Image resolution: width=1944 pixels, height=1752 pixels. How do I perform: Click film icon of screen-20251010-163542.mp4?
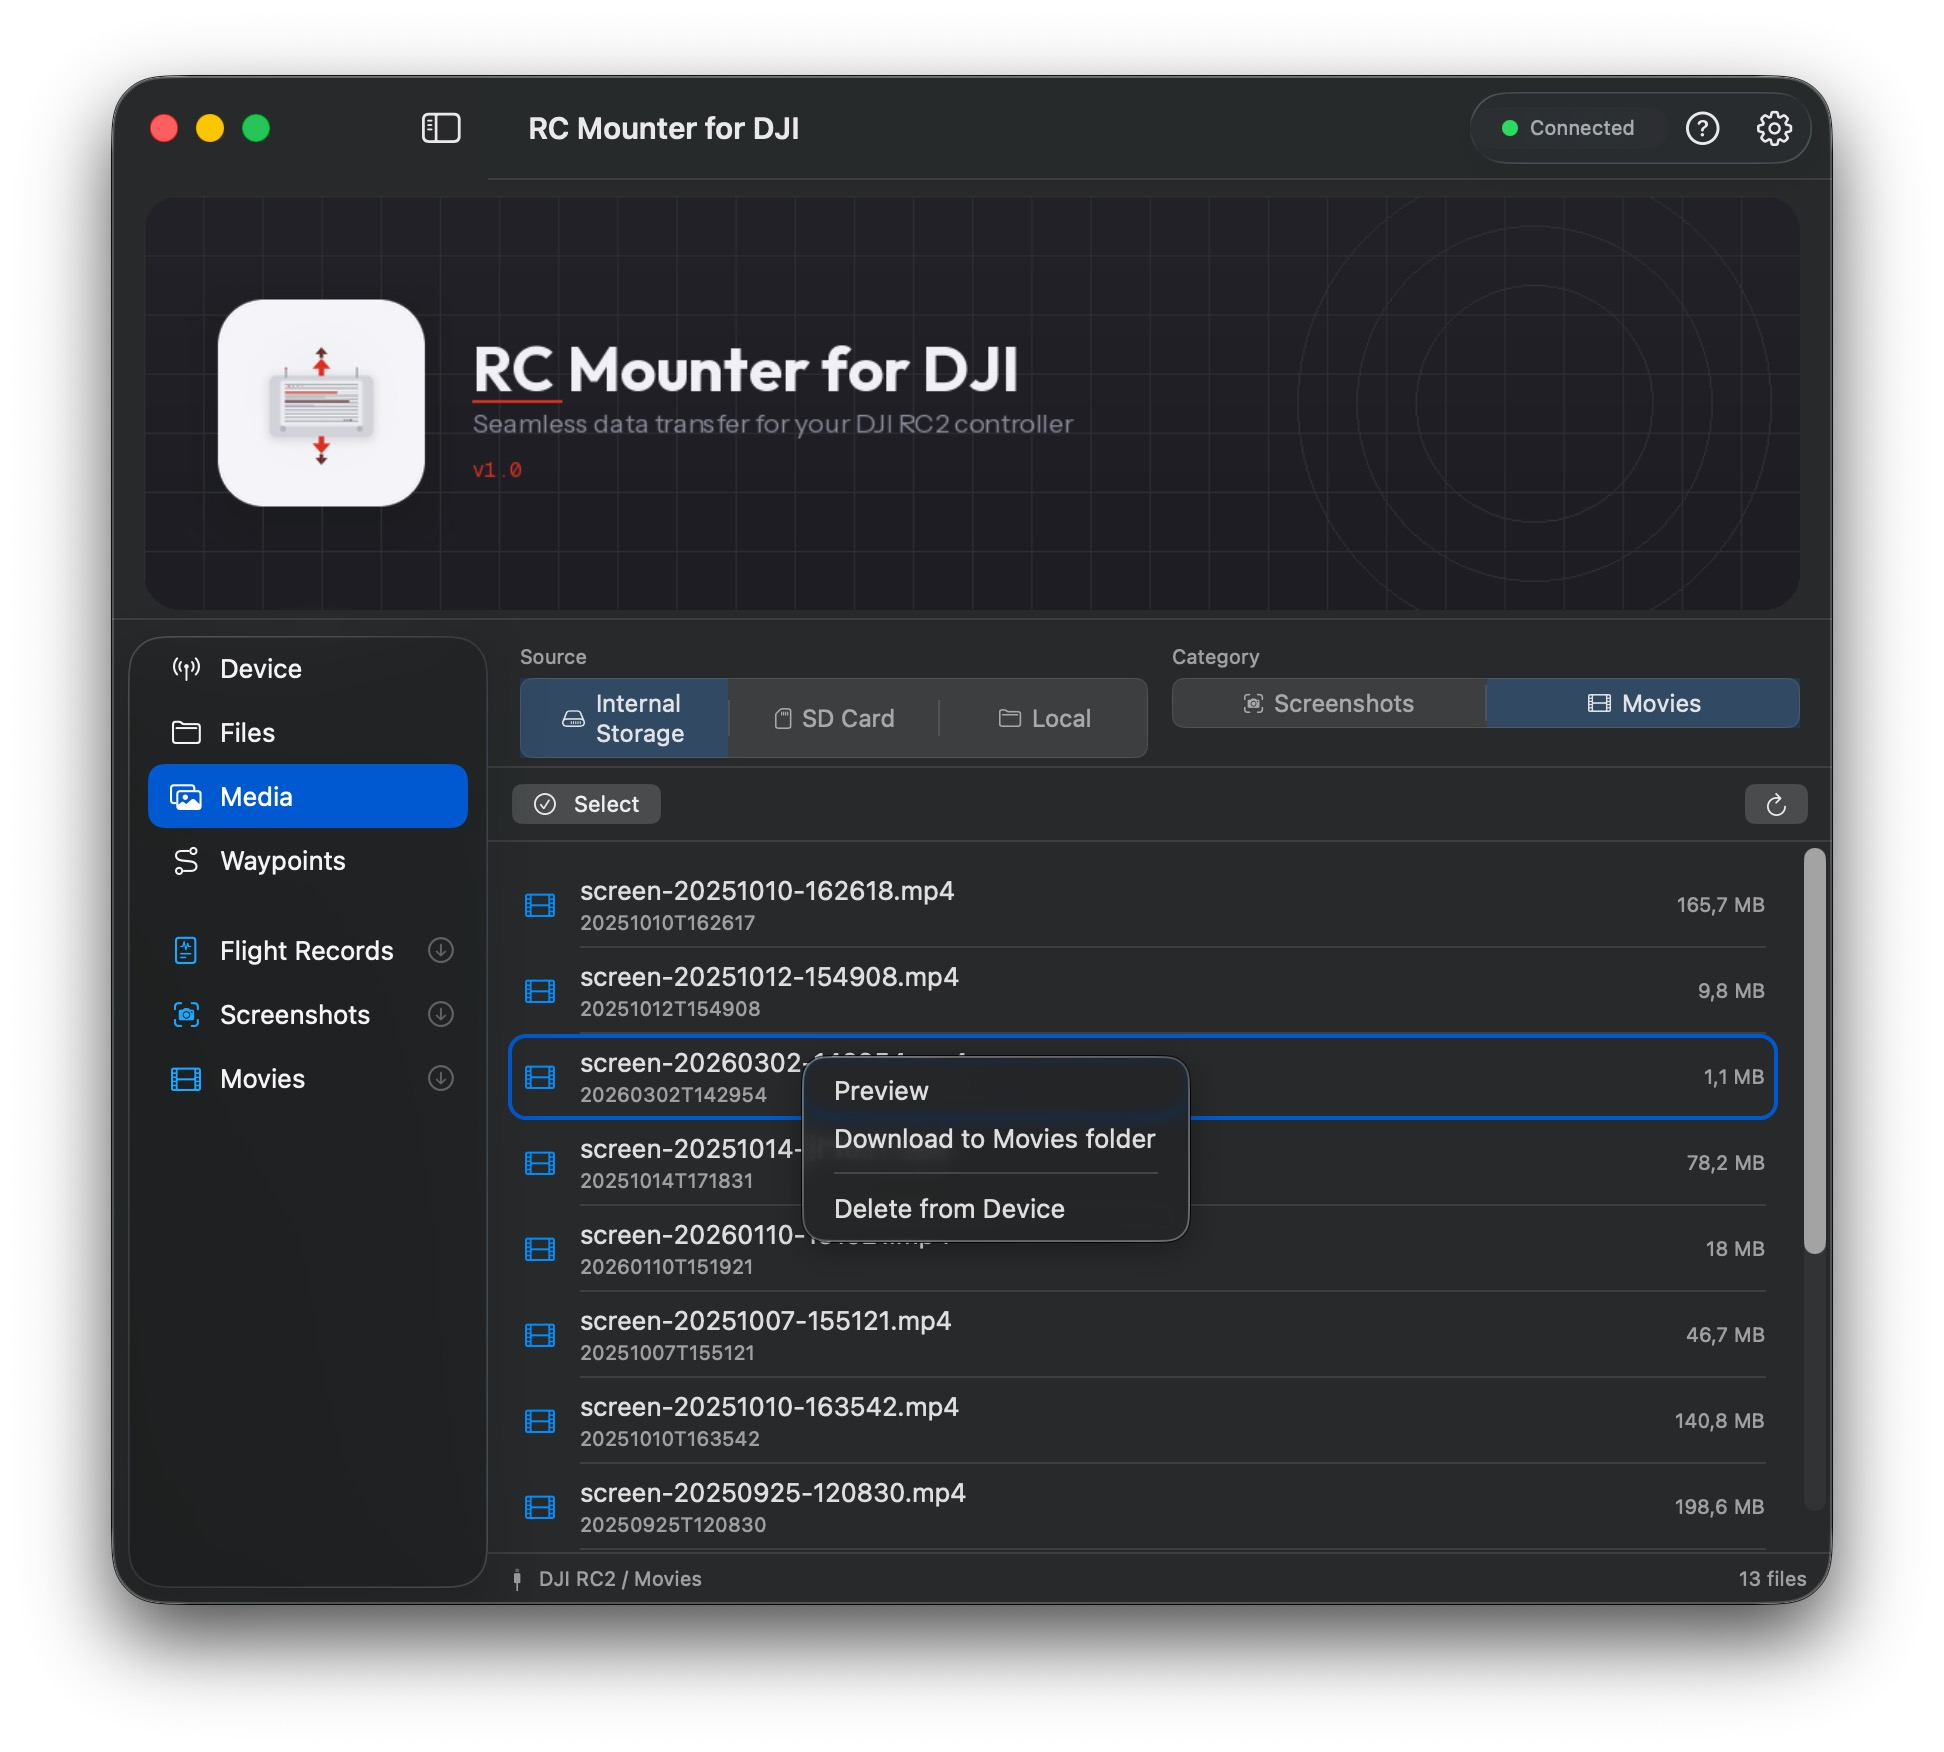click(540, 1422)
